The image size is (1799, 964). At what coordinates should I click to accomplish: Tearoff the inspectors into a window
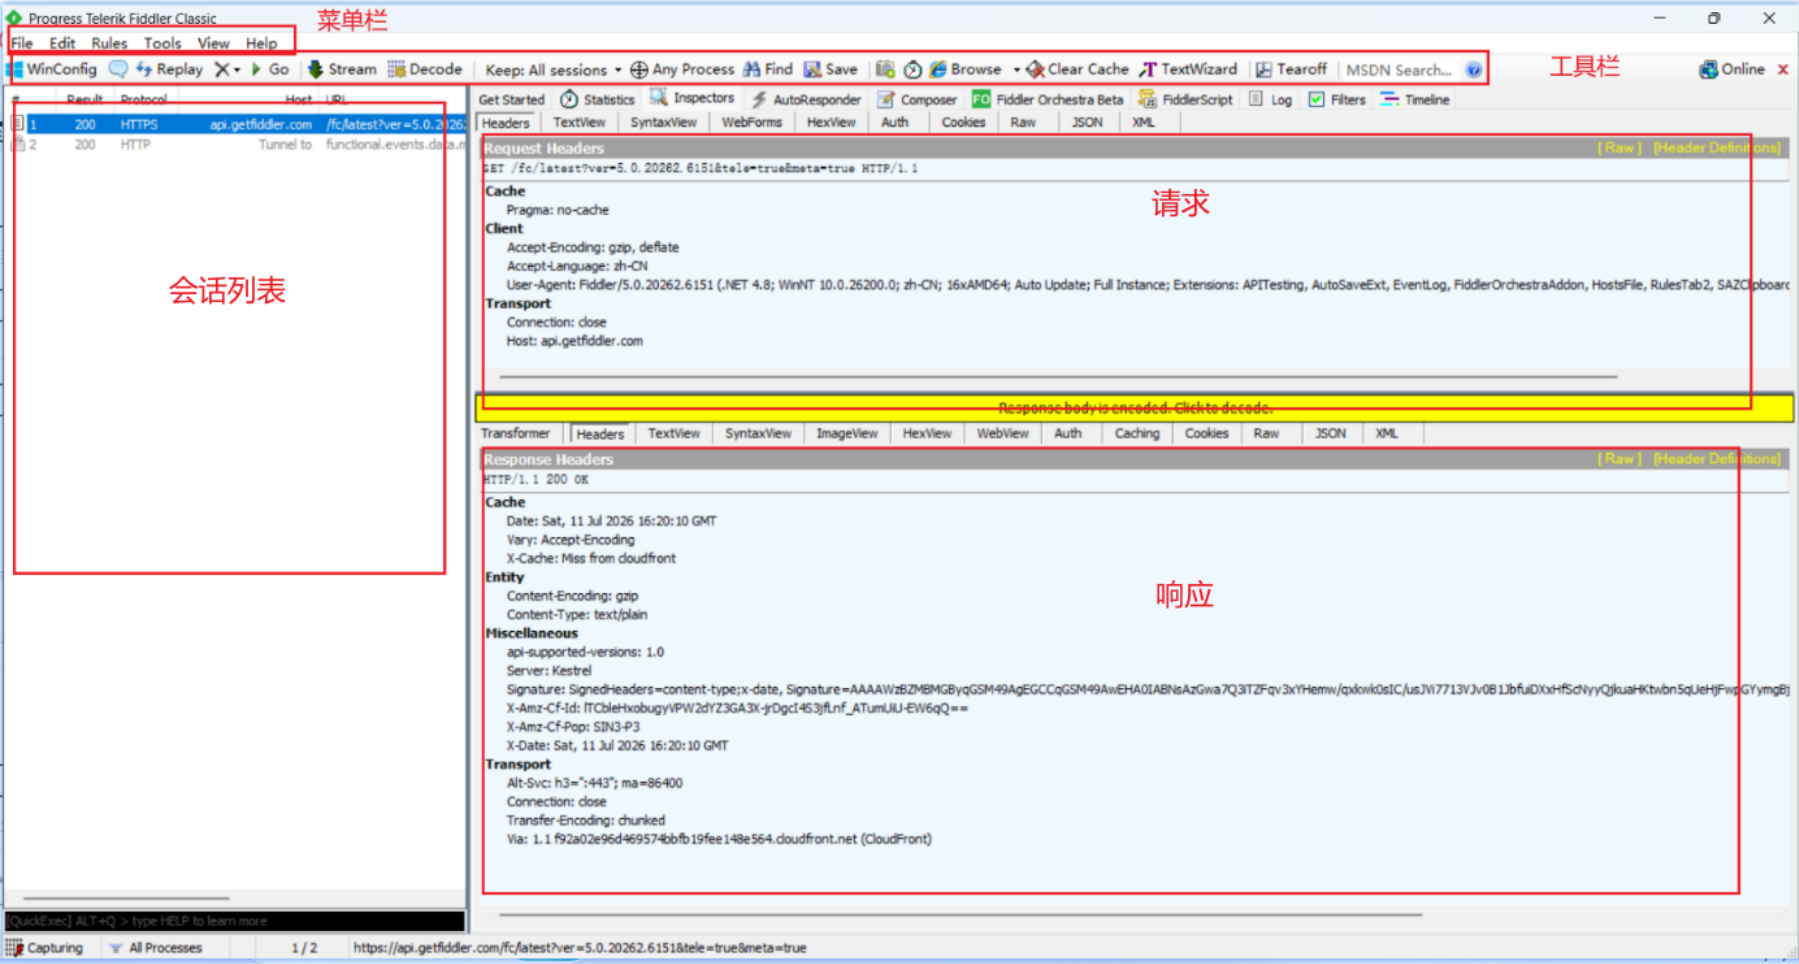1291,69
